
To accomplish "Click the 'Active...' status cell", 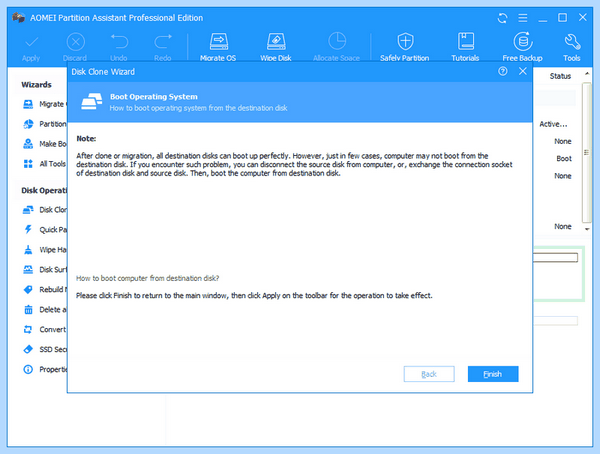I will point(553,124).
